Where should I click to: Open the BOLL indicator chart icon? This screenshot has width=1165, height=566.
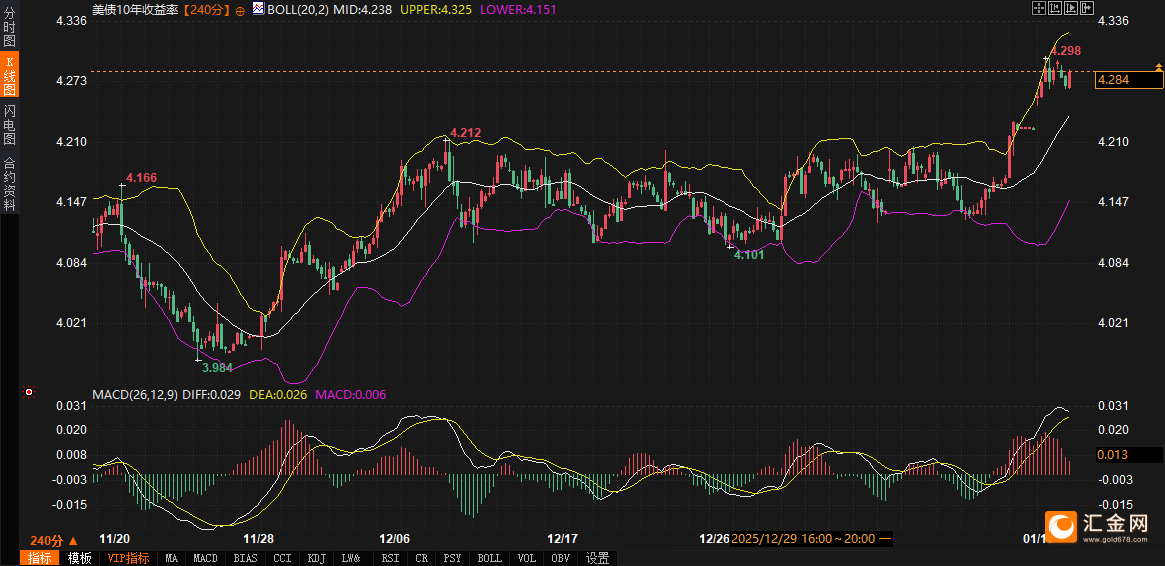(x=257, y=10)
